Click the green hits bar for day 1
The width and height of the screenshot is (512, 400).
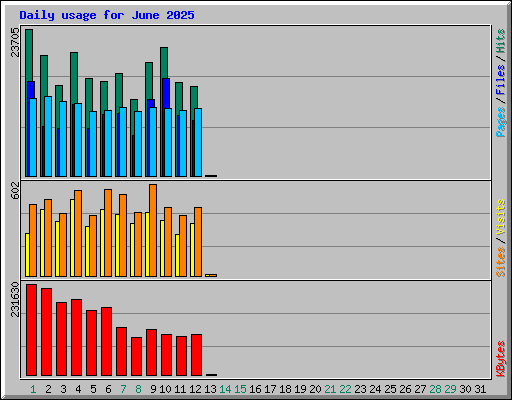(x=29, y=55)
